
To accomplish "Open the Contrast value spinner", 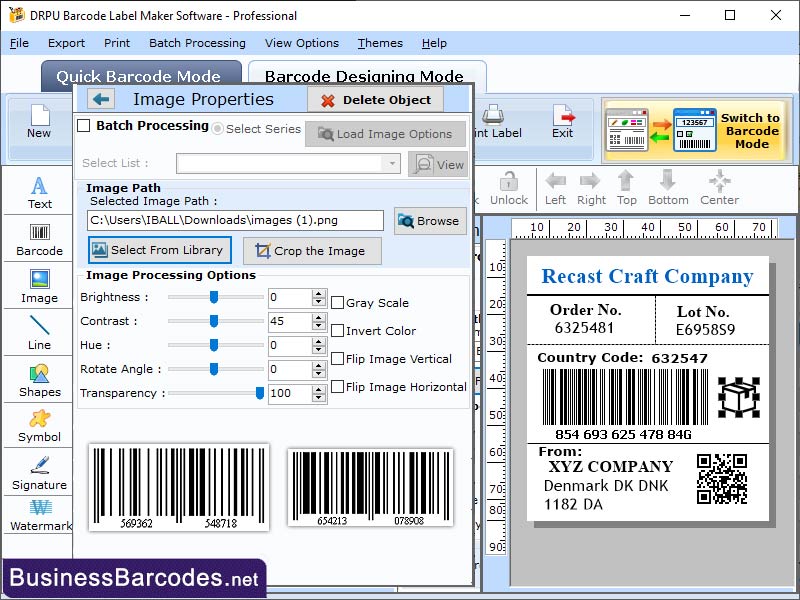I will (x=318, y=321).
